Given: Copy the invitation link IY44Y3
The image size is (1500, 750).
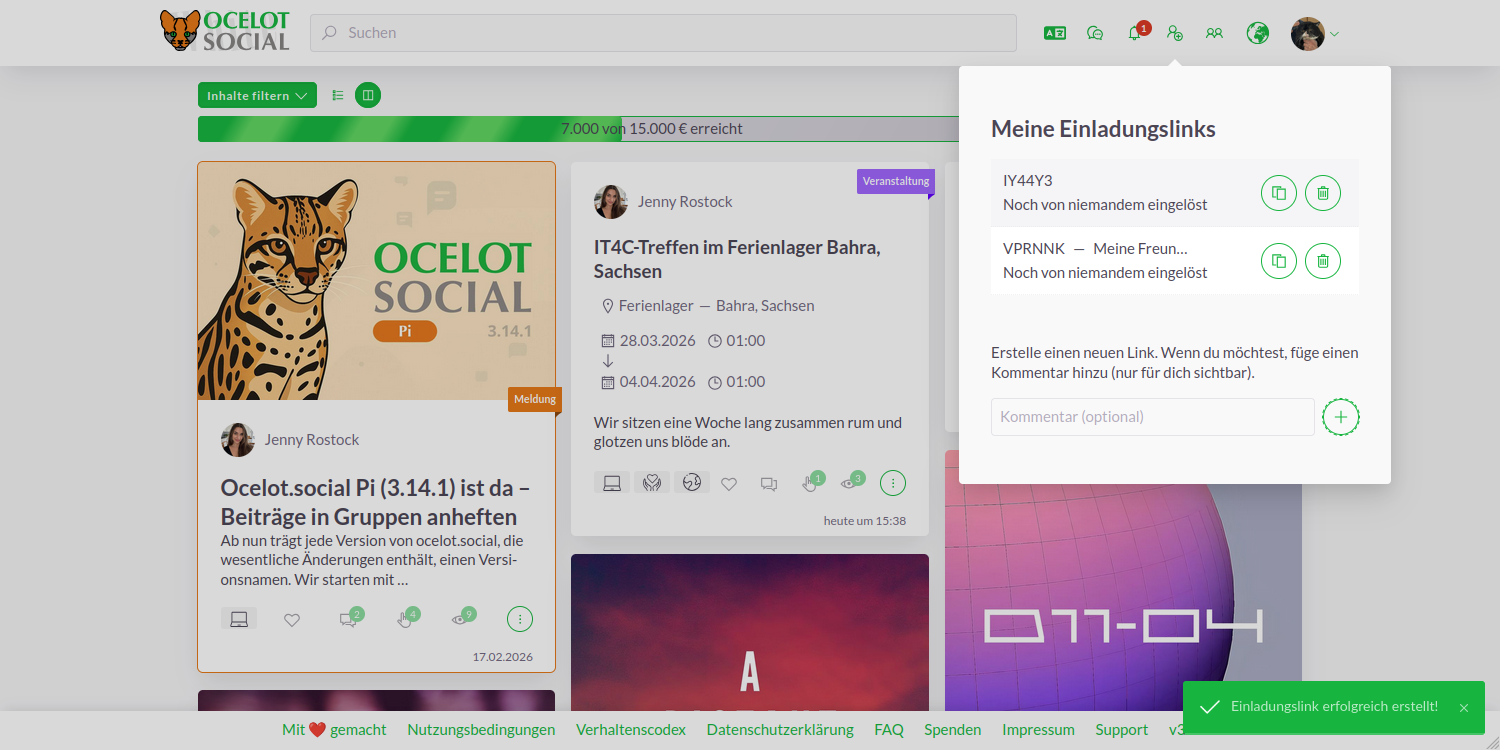Looking at the screenshot, I should pos(1278,193).
